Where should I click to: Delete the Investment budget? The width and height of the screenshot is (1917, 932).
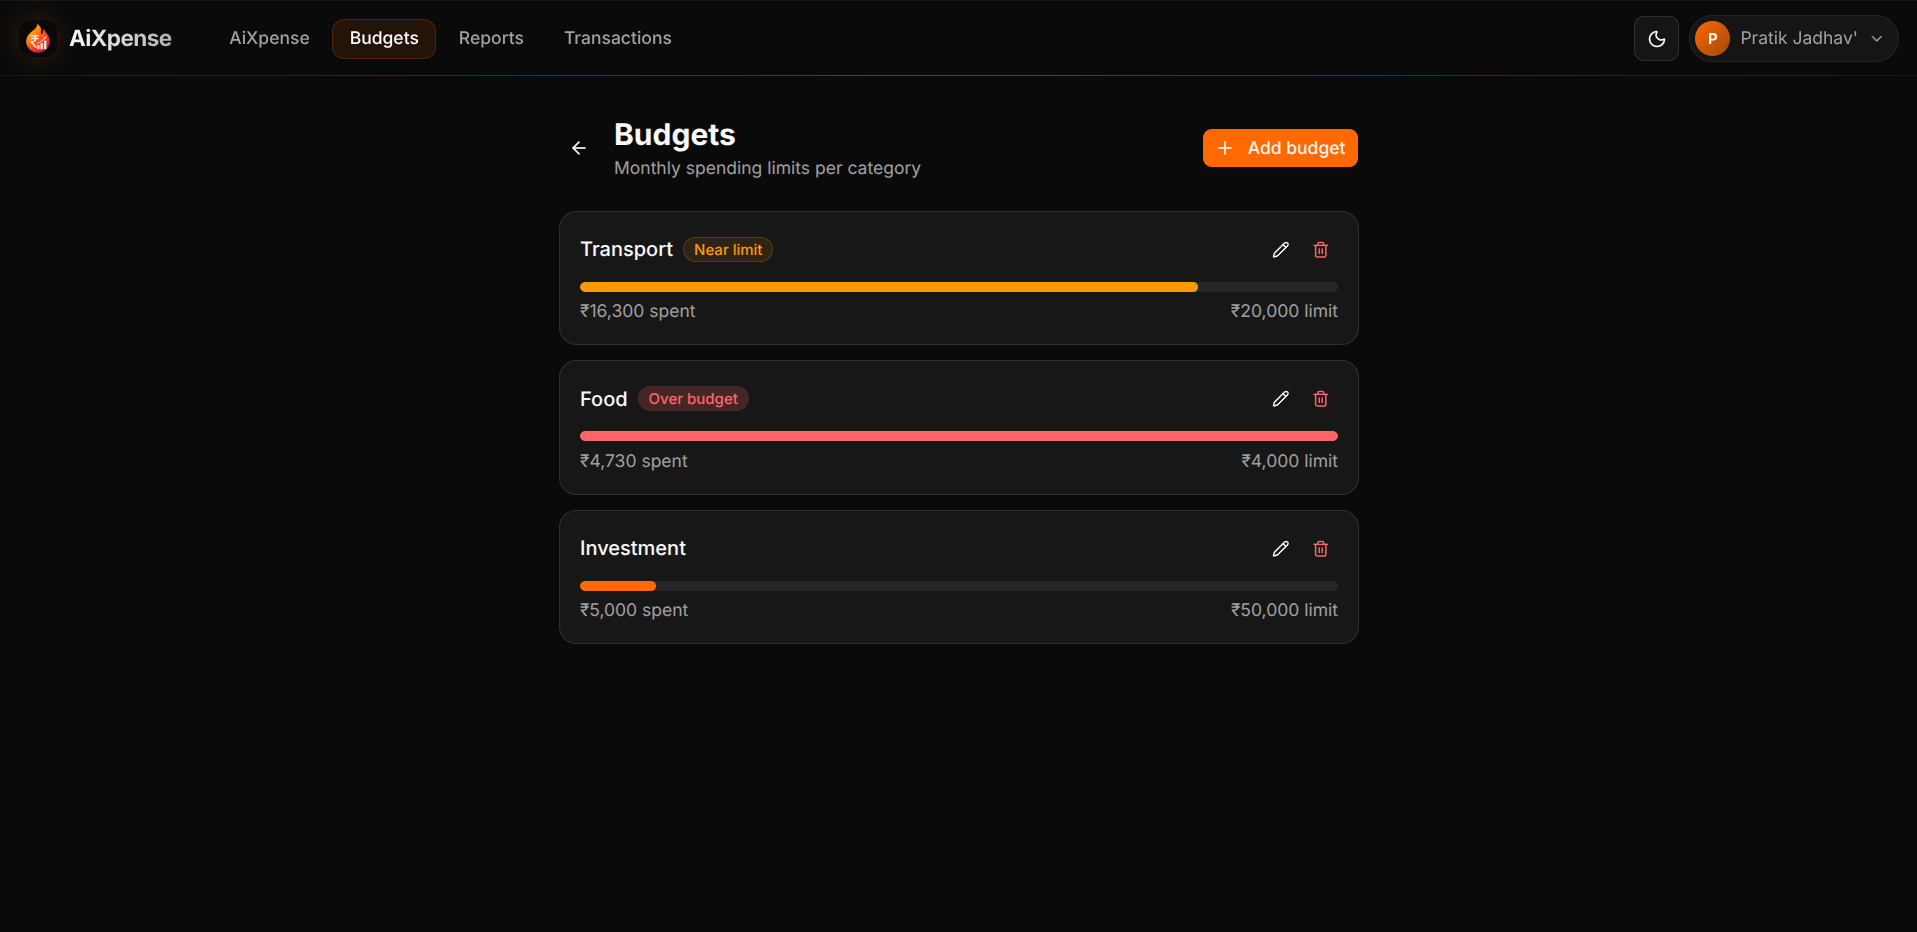1320,549
